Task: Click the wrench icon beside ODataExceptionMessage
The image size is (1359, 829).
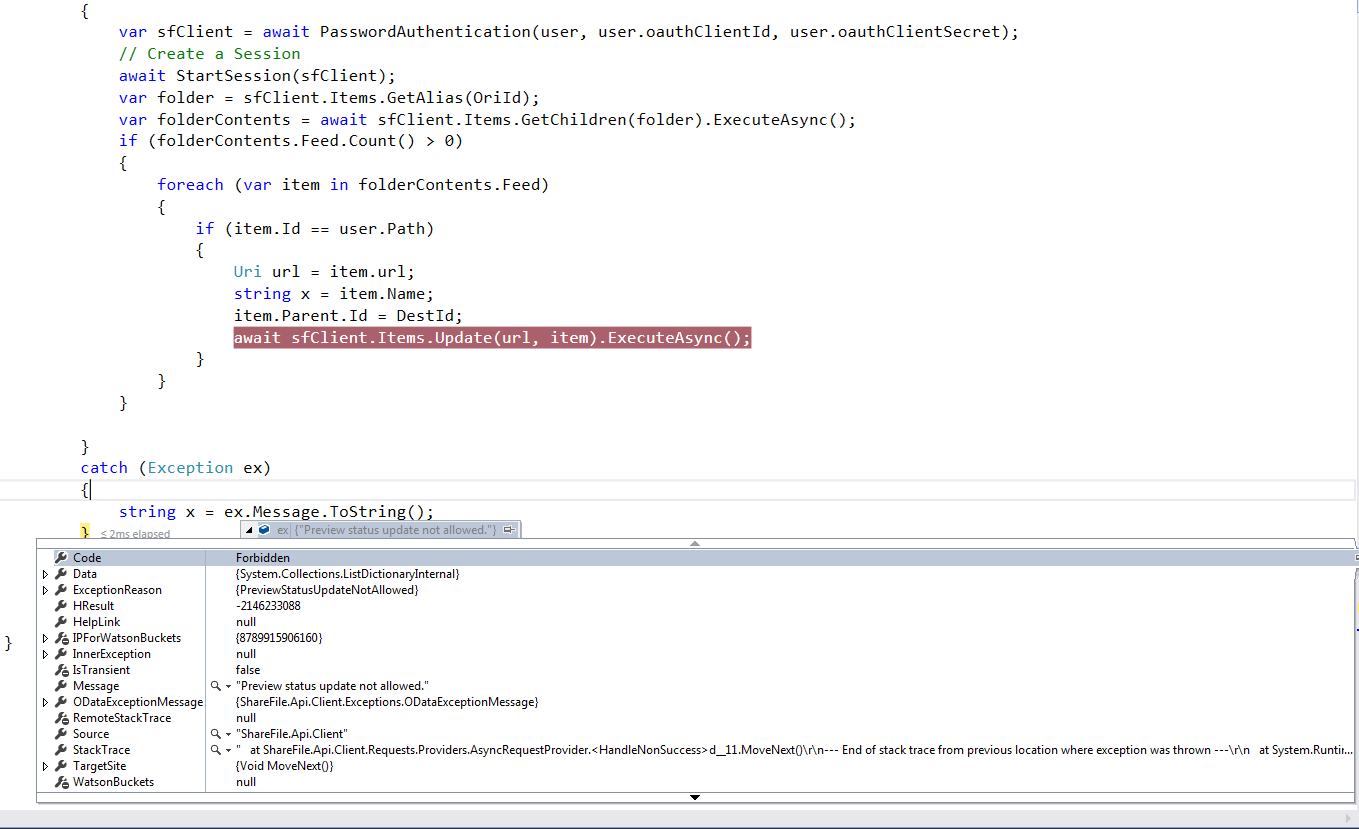Action: click(x=61, y=702)
